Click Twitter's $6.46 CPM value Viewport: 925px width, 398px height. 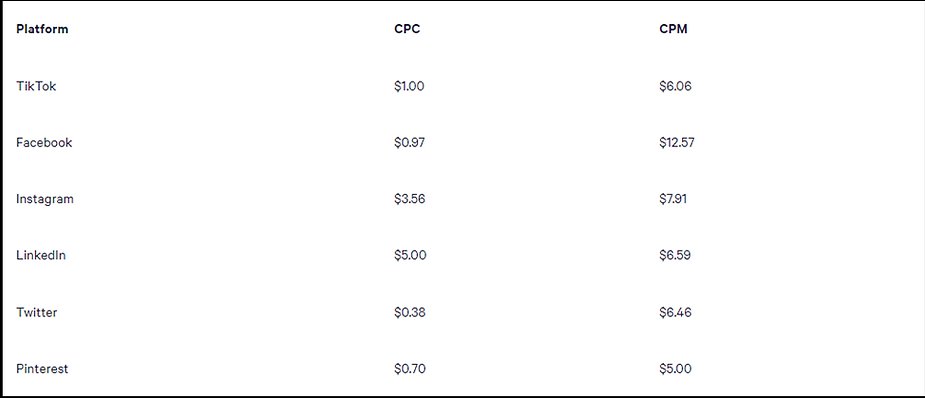(675, 312)
